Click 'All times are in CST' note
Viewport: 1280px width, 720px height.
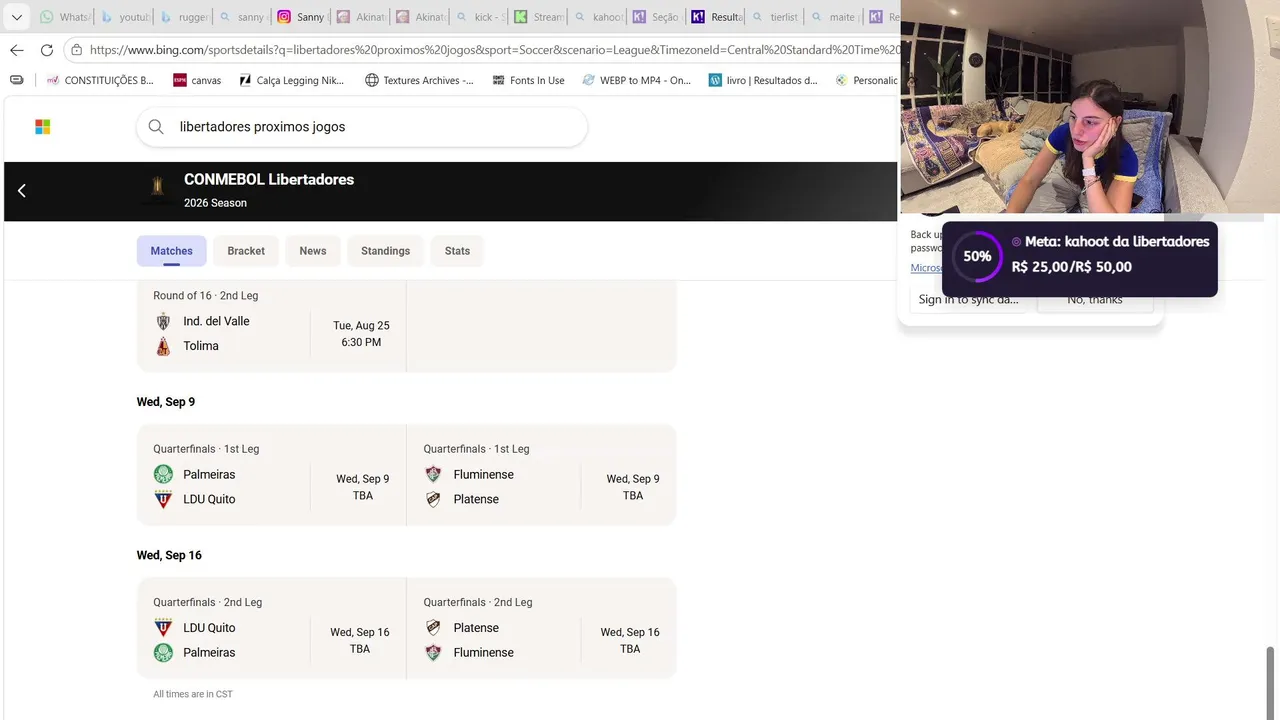point(193,694)
